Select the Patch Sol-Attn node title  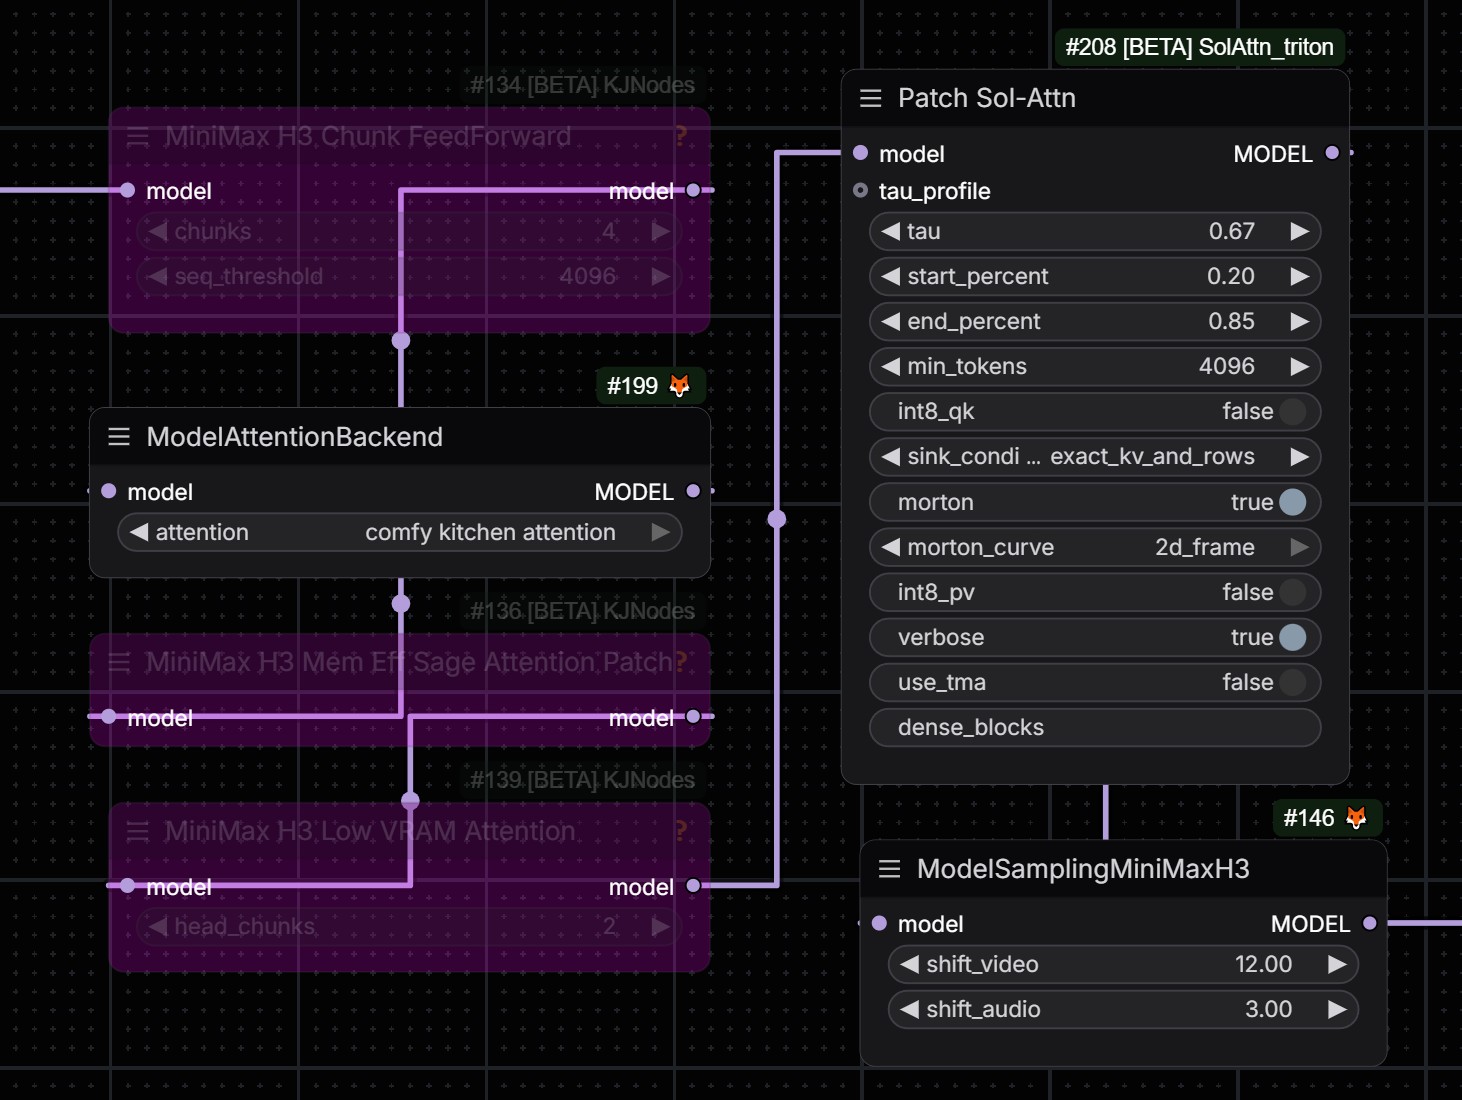pyautogui.click(x=987, y=98)
